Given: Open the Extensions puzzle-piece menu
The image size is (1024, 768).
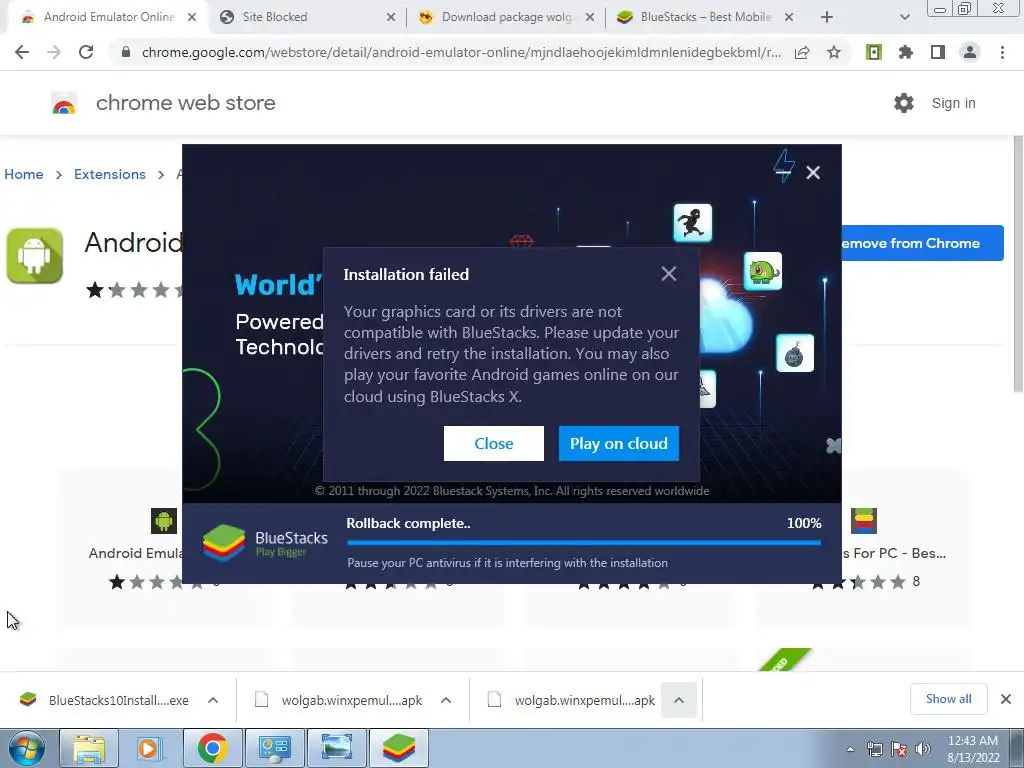Looking at the screenshot, I should (906, 52).
